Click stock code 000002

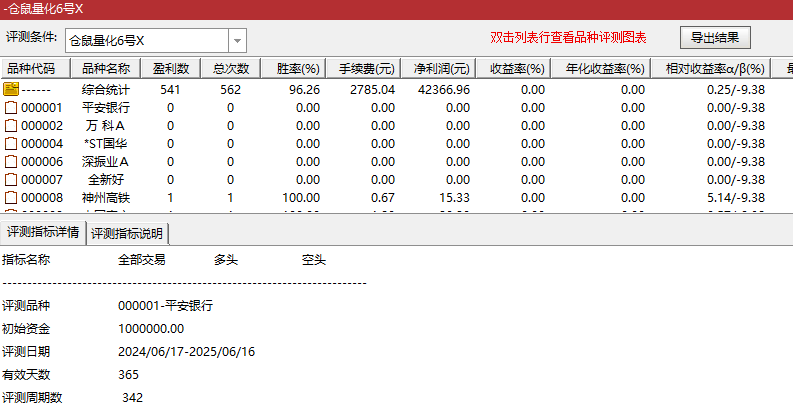click(42, 126)
